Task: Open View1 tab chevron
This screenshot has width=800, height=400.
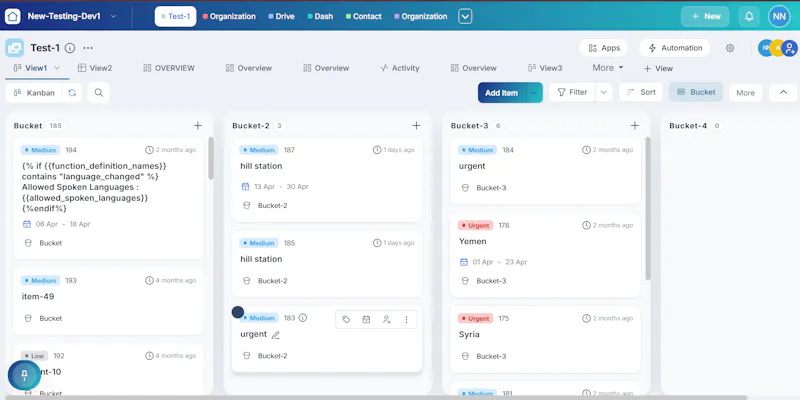Action: coord(57,68)
